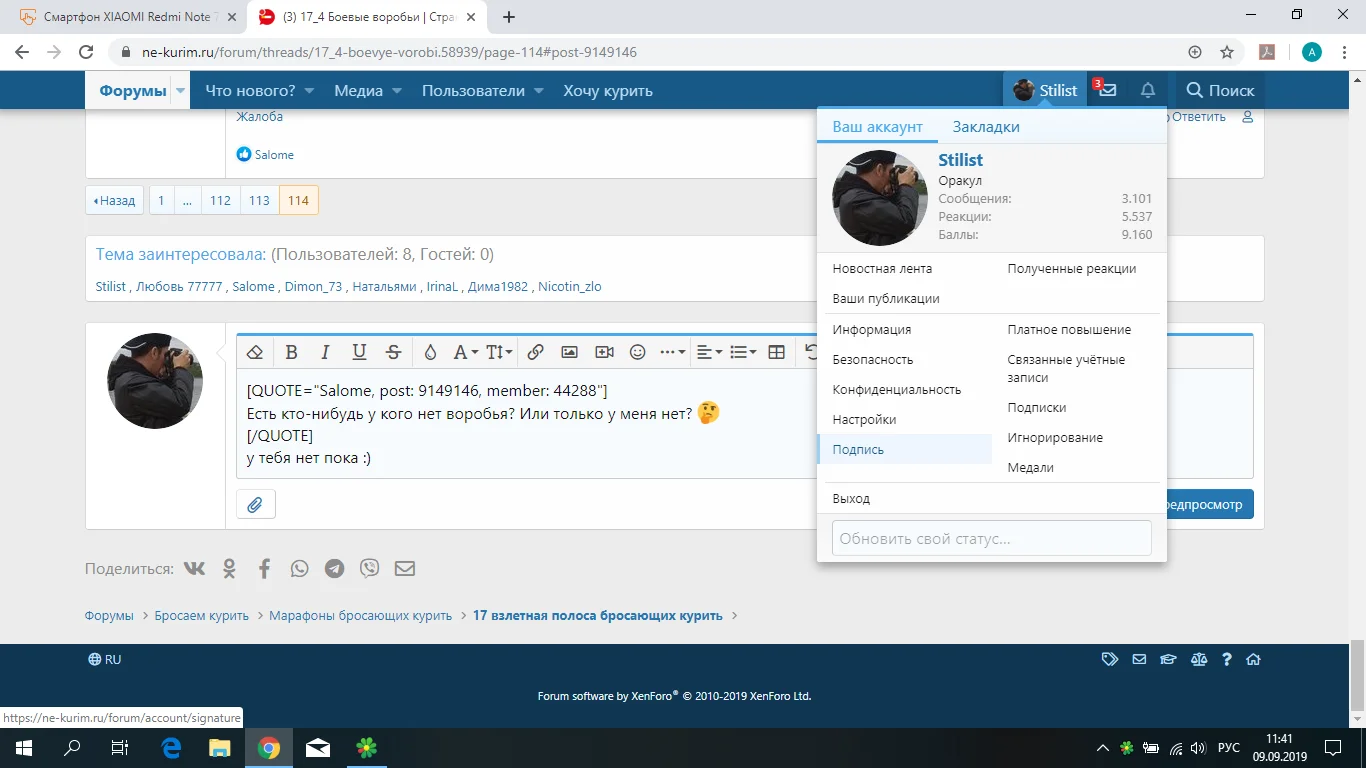1366x768 pixels.
Task: Open File Explorer from the taskbar
Action: 220,748
